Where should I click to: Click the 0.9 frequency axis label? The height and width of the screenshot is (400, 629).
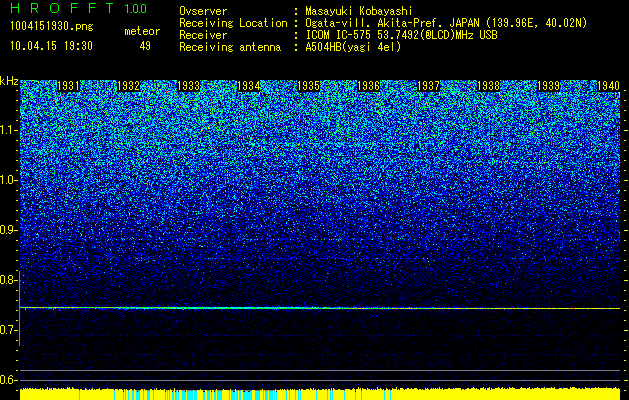9,230
